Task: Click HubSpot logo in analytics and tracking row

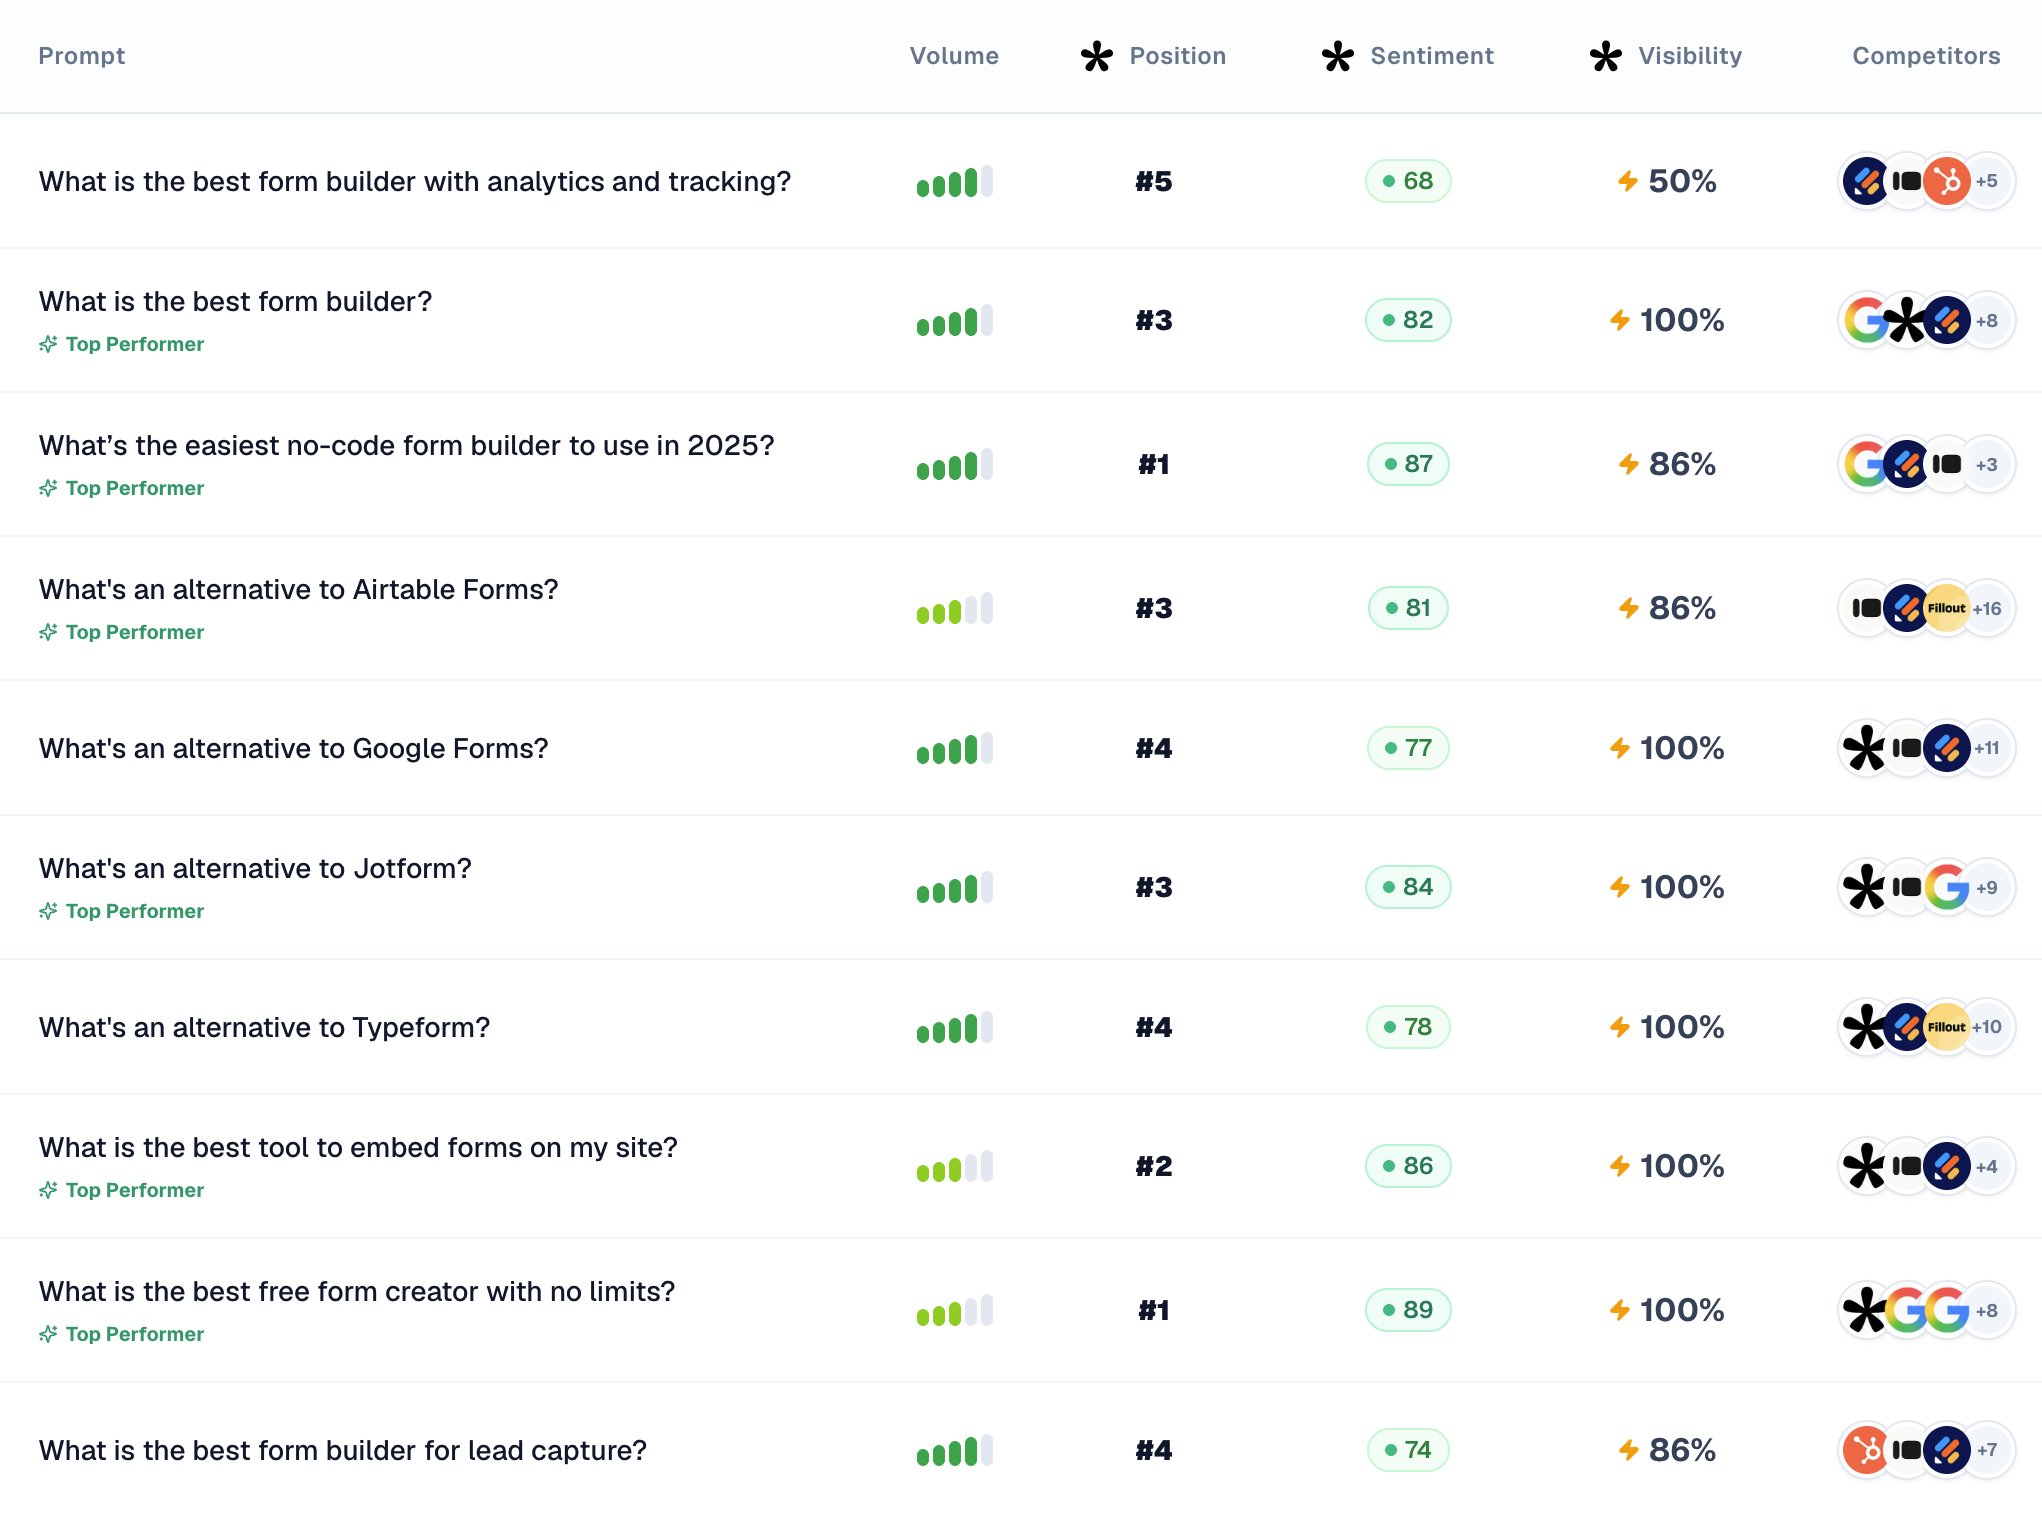Action: point(1946,181)
